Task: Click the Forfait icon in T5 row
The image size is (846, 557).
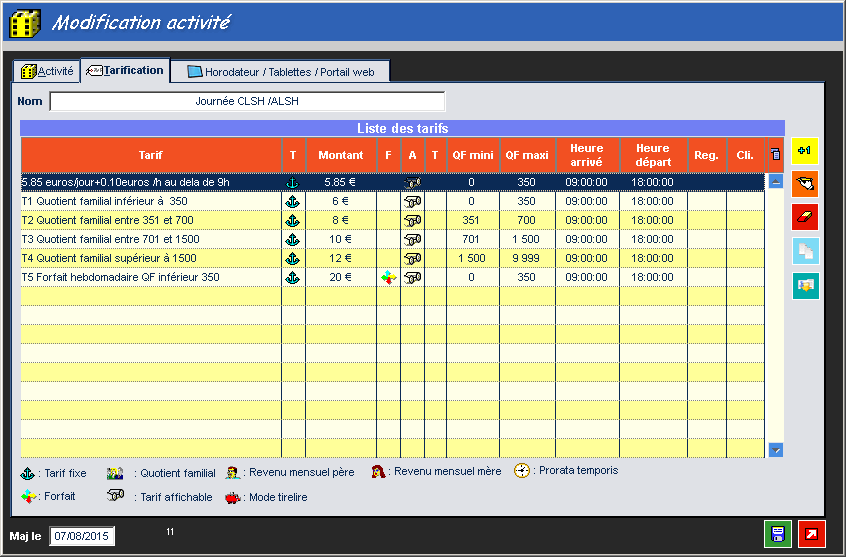Action: (x=388, y=278)
